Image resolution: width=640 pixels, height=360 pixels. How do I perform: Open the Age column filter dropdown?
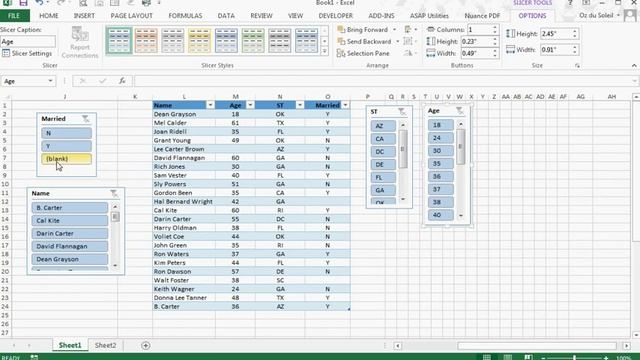(x=250, y=105)
